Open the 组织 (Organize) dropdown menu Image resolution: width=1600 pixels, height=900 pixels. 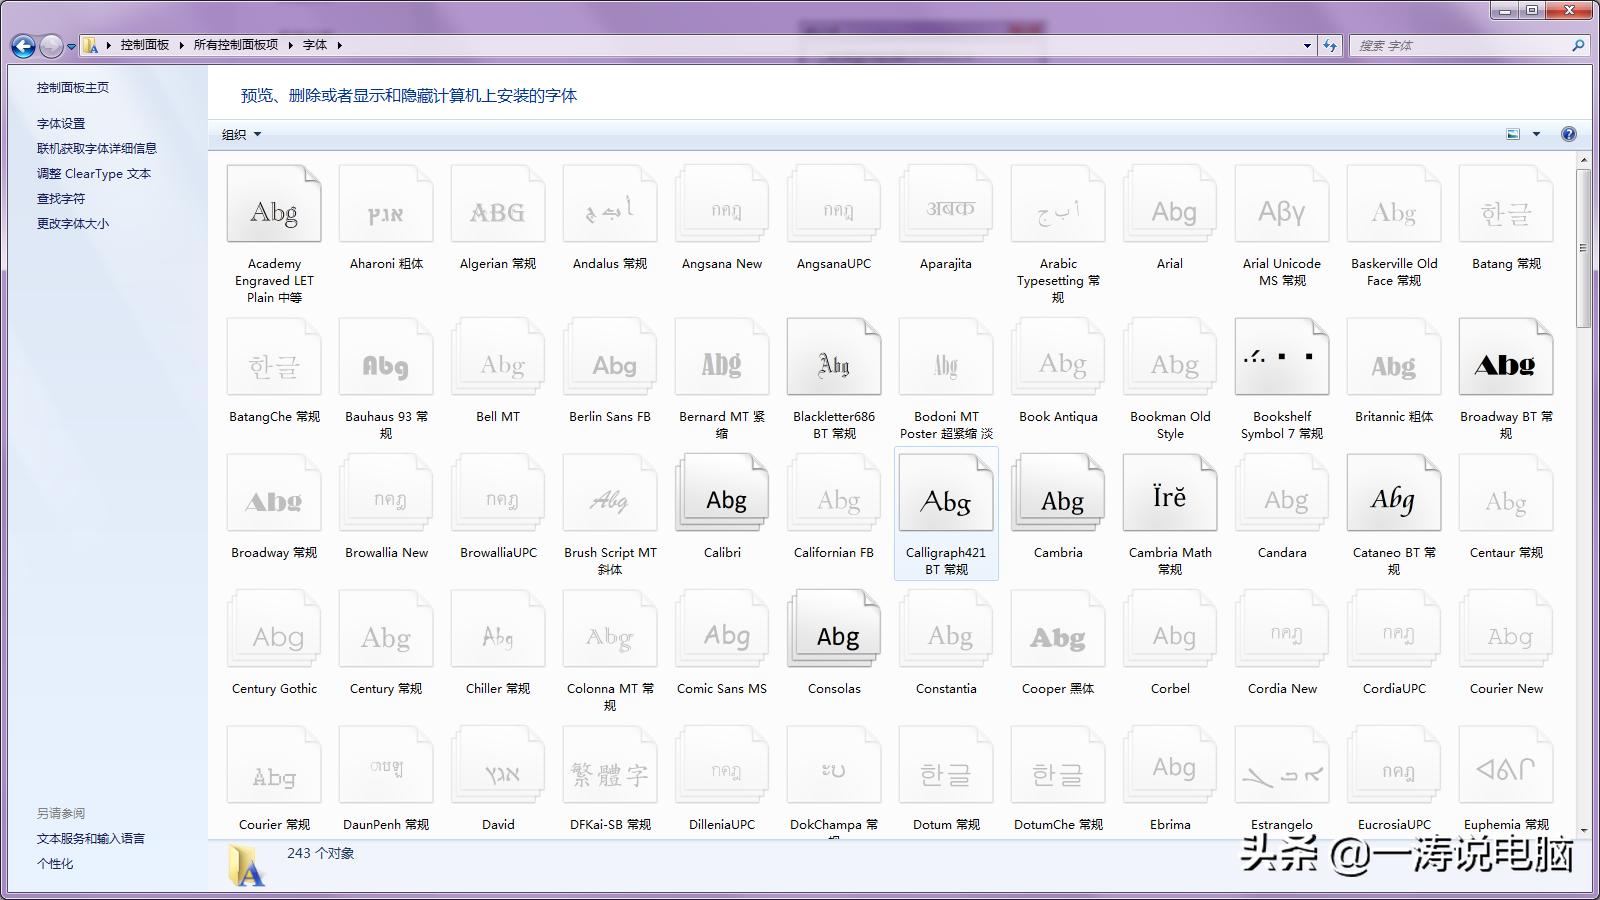241,135
